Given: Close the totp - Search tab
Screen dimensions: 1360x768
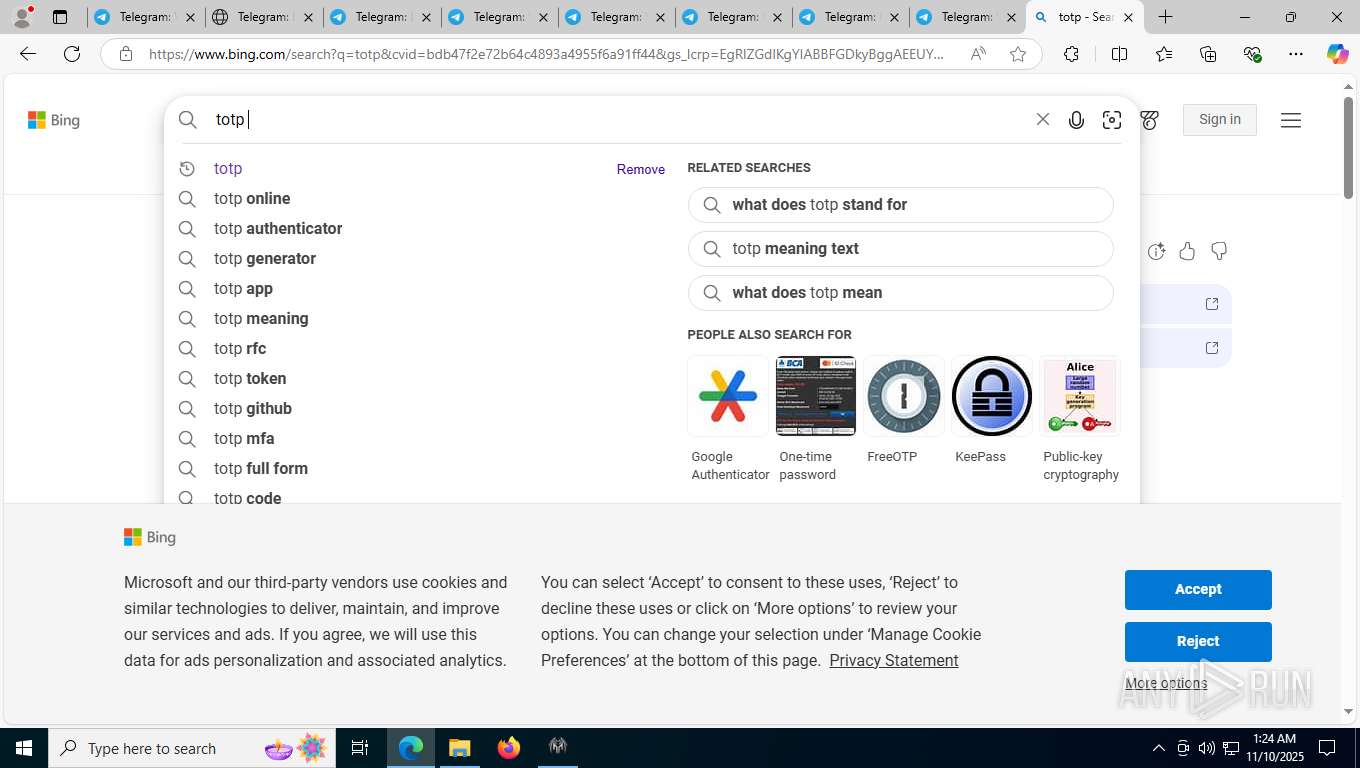Looking at the screenshot, I should [1128, 17].
